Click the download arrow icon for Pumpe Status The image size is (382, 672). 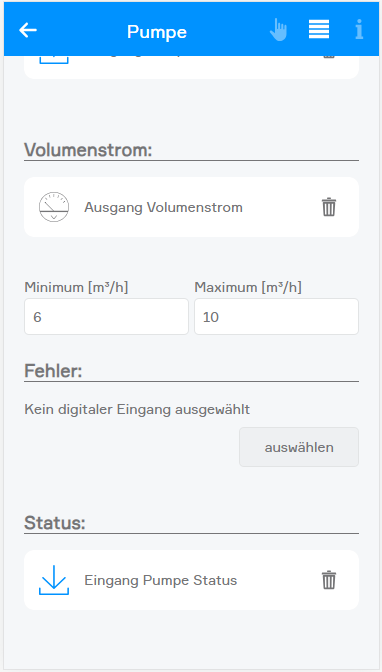[x=54, y=580]
